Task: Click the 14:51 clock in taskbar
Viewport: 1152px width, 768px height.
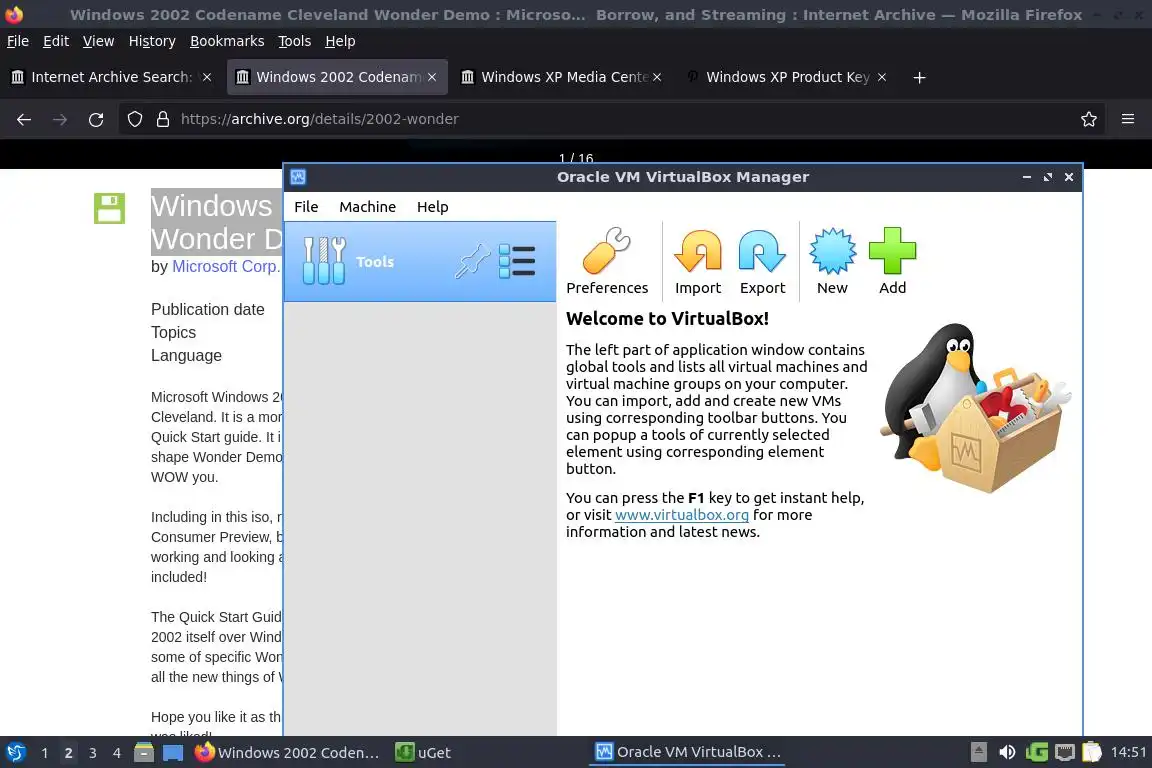Action: 1128,752
